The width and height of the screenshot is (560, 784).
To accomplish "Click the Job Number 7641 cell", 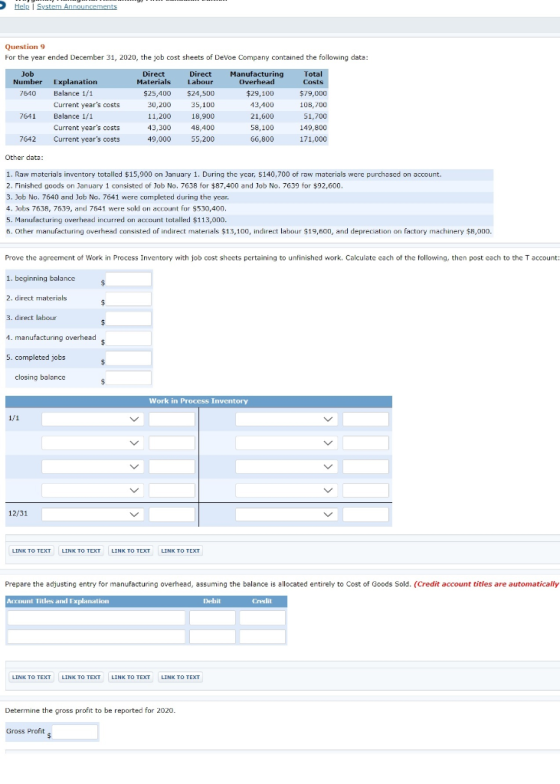I will coord(28,116).
